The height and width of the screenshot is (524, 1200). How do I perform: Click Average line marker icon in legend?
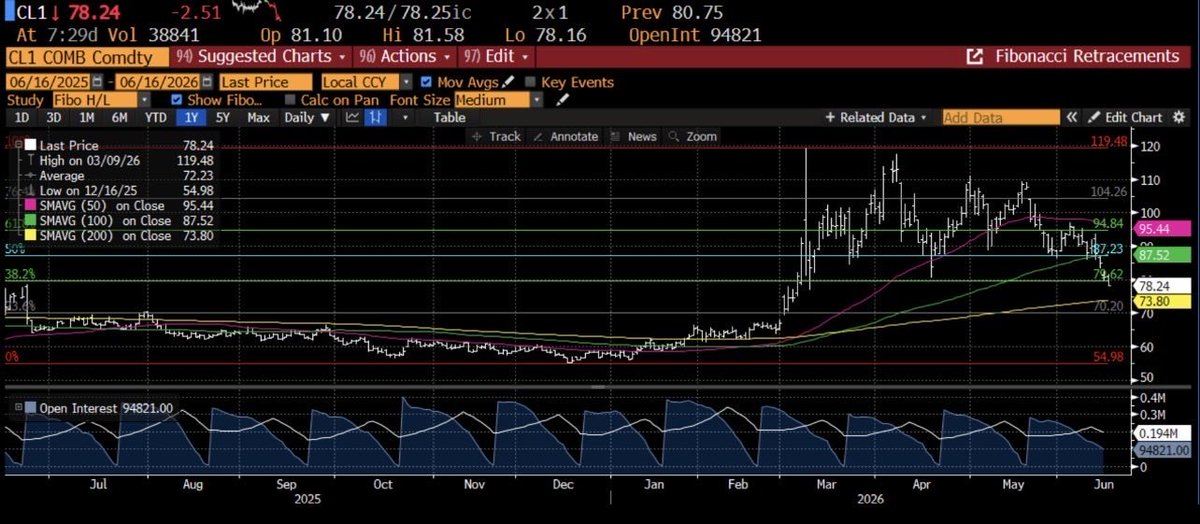click(x=32, y=175)
